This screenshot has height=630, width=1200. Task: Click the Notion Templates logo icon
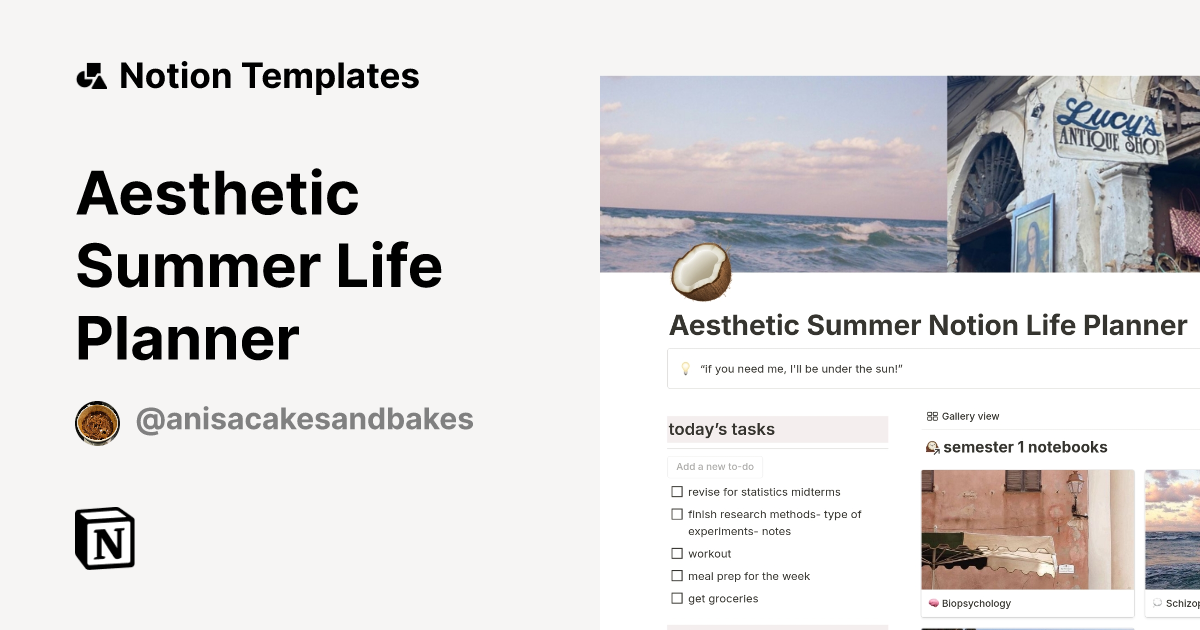coord(91,76)
